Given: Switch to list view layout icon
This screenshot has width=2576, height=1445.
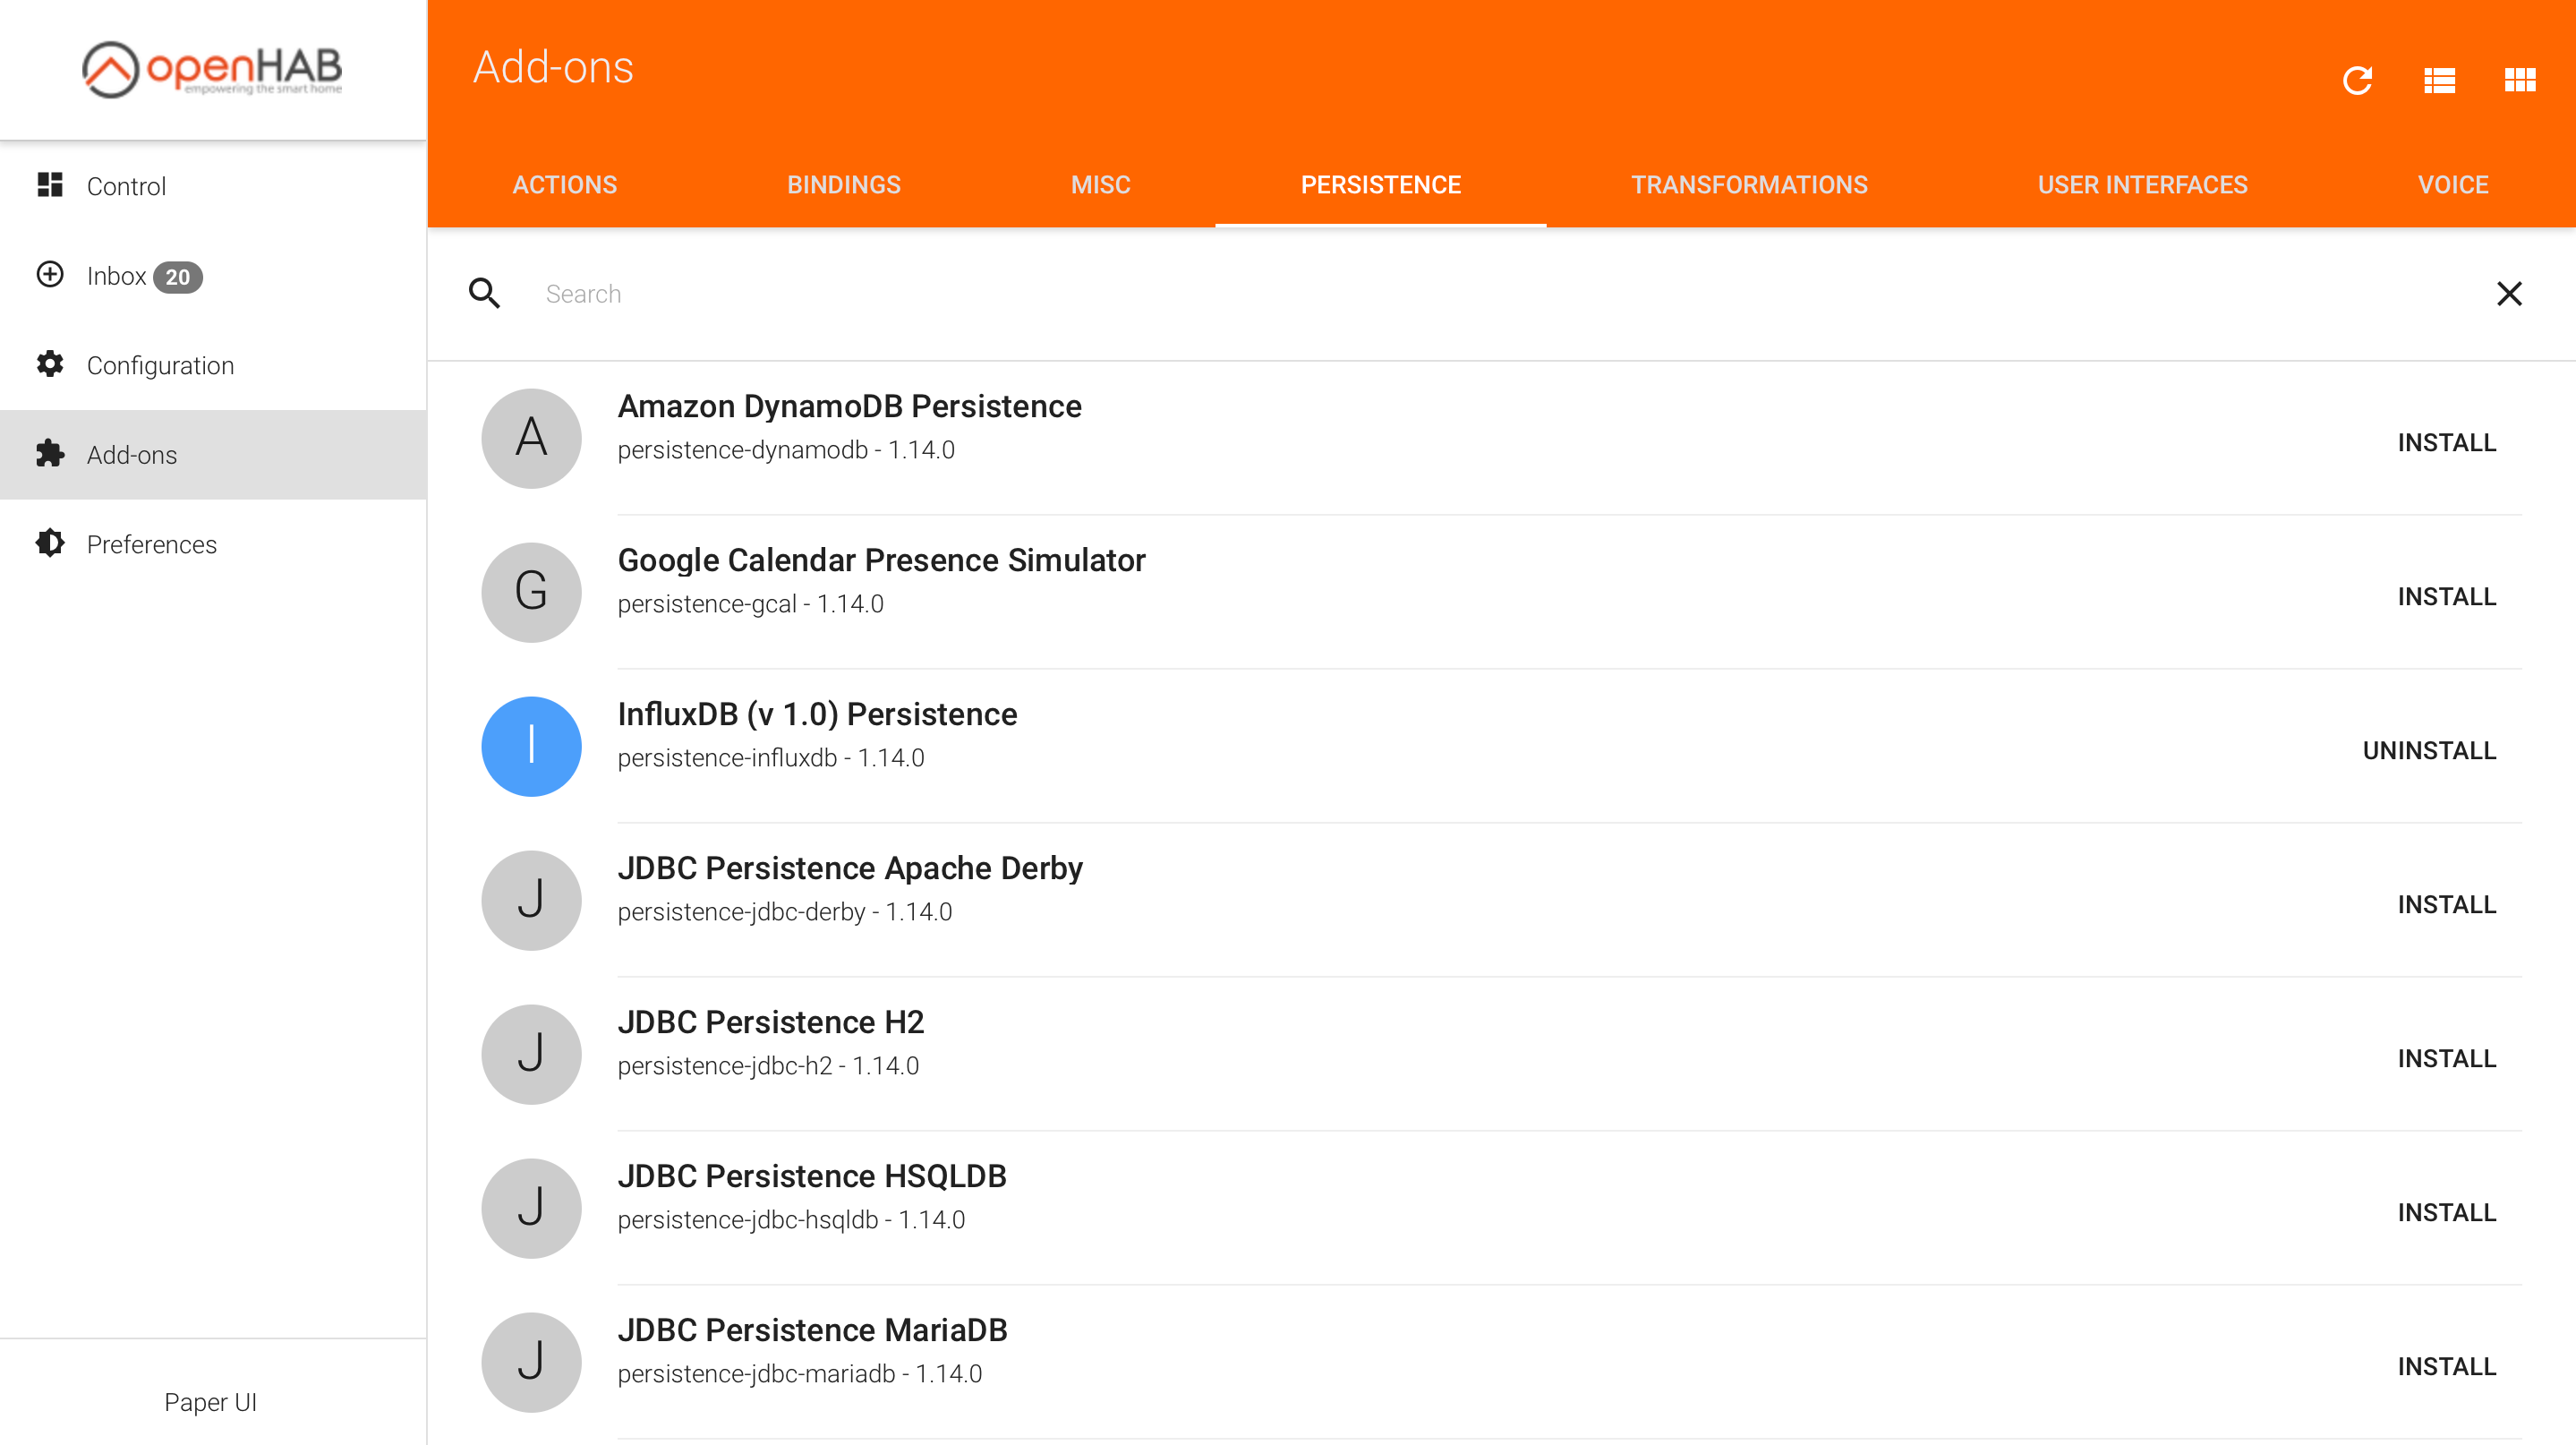Looking at the screenshot, I should coord(2439,80).
